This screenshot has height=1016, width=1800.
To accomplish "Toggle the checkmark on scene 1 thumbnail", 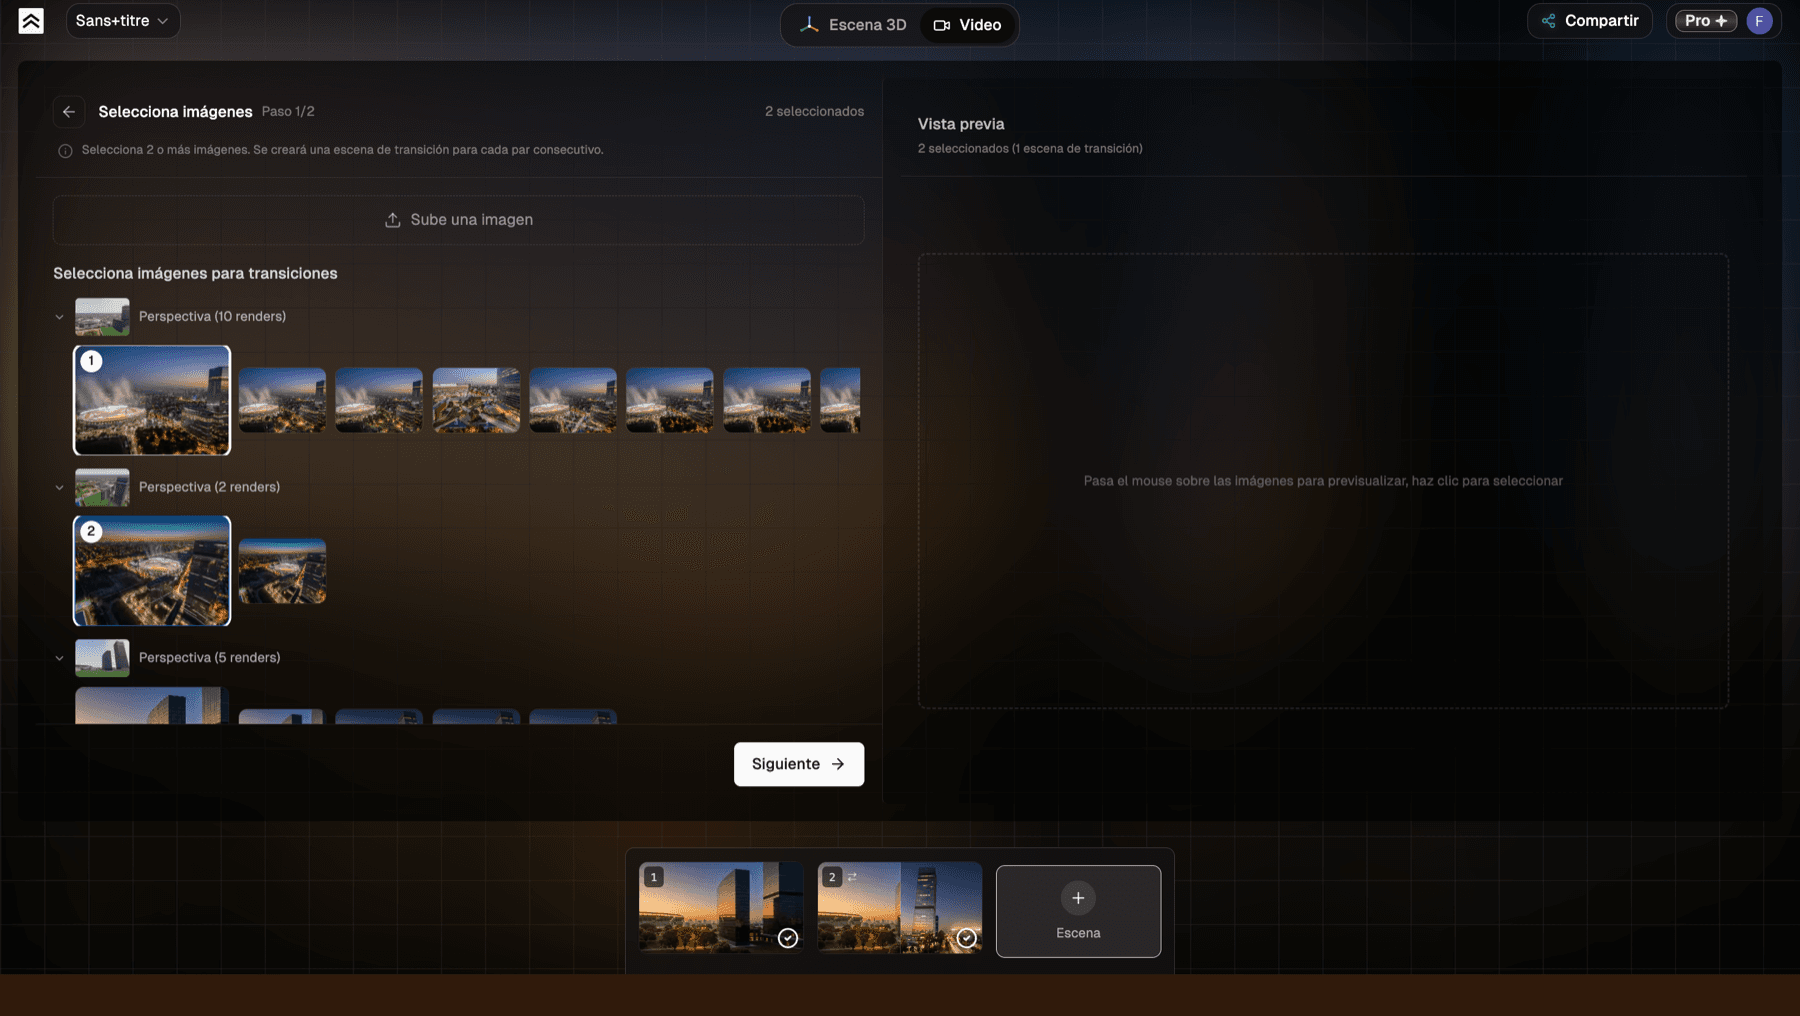I will pyautogui.click(x=788, y=938).
